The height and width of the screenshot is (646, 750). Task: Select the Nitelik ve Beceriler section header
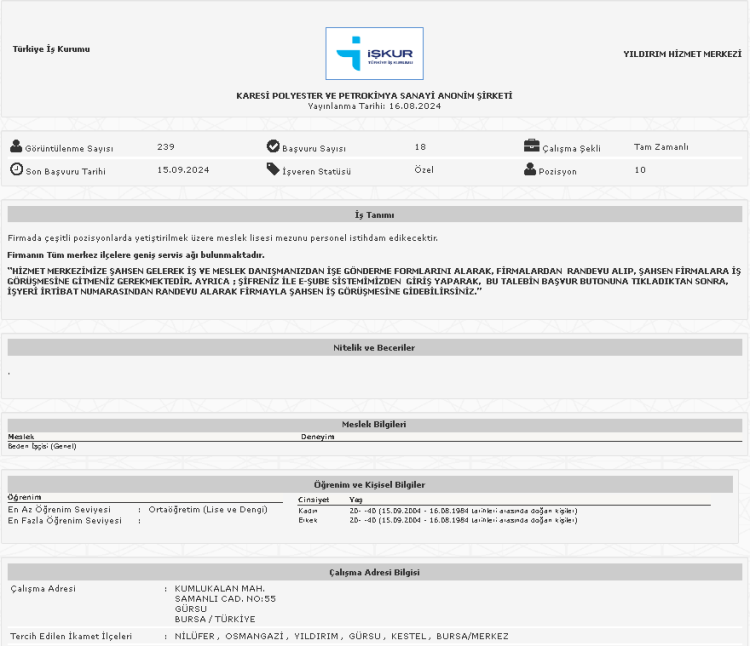click(374, 347)
